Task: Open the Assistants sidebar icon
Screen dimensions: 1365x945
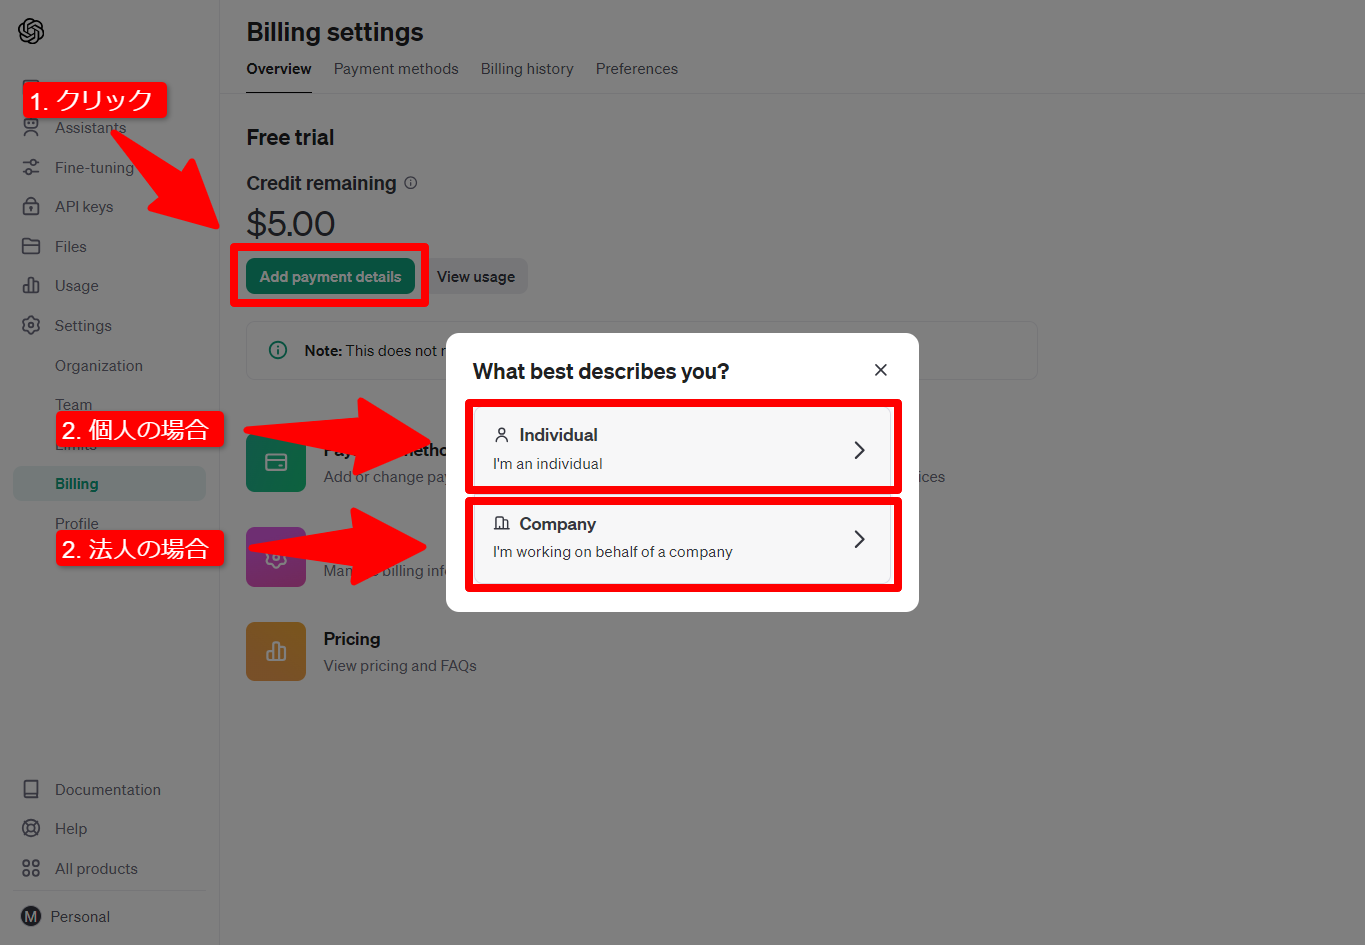Action: point(31,127)
